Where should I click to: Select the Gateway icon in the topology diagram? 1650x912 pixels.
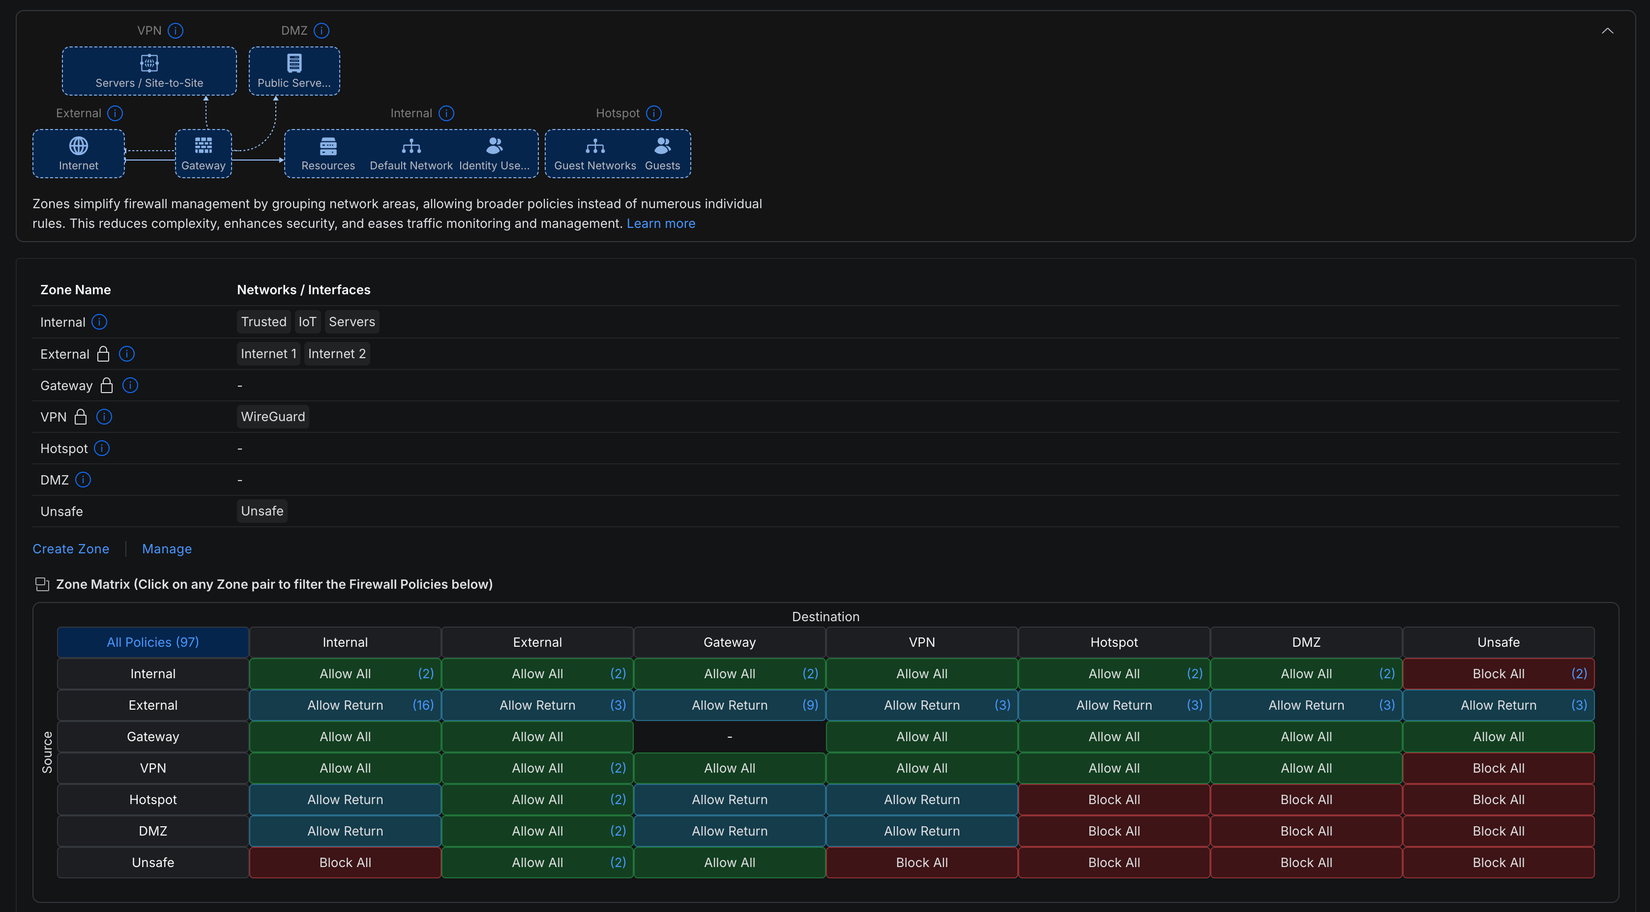tap(203, 153)
